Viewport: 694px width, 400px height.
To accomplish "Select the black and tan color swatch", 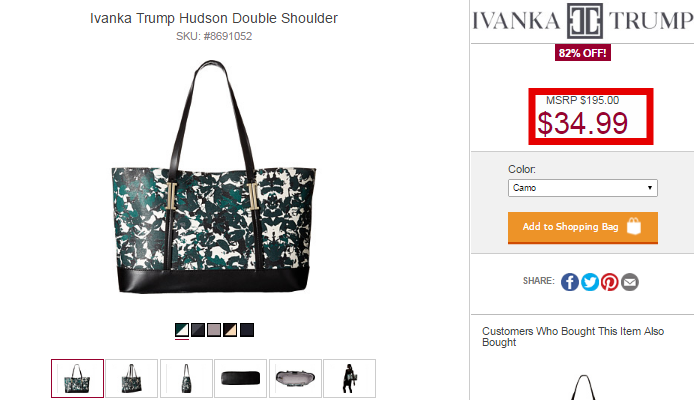I will point(230,330).
